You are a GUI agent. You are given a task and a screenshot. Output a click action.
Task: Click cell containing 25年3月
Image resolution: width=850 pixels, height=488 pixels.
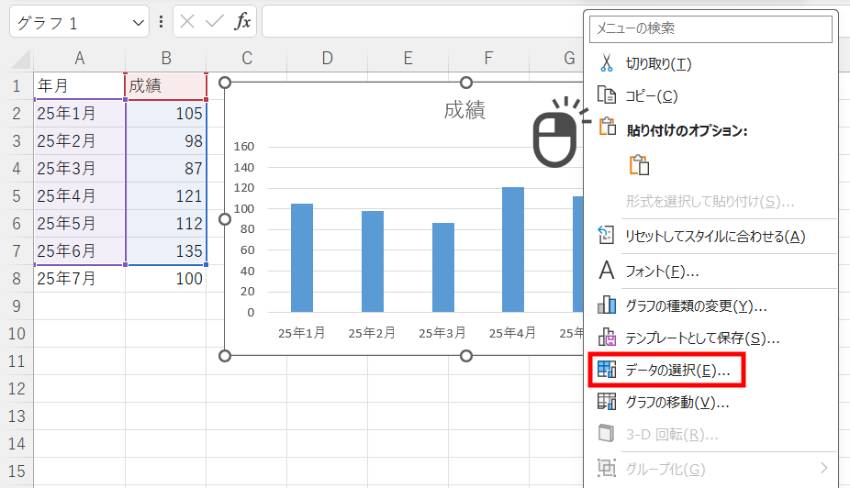[79, 168]
